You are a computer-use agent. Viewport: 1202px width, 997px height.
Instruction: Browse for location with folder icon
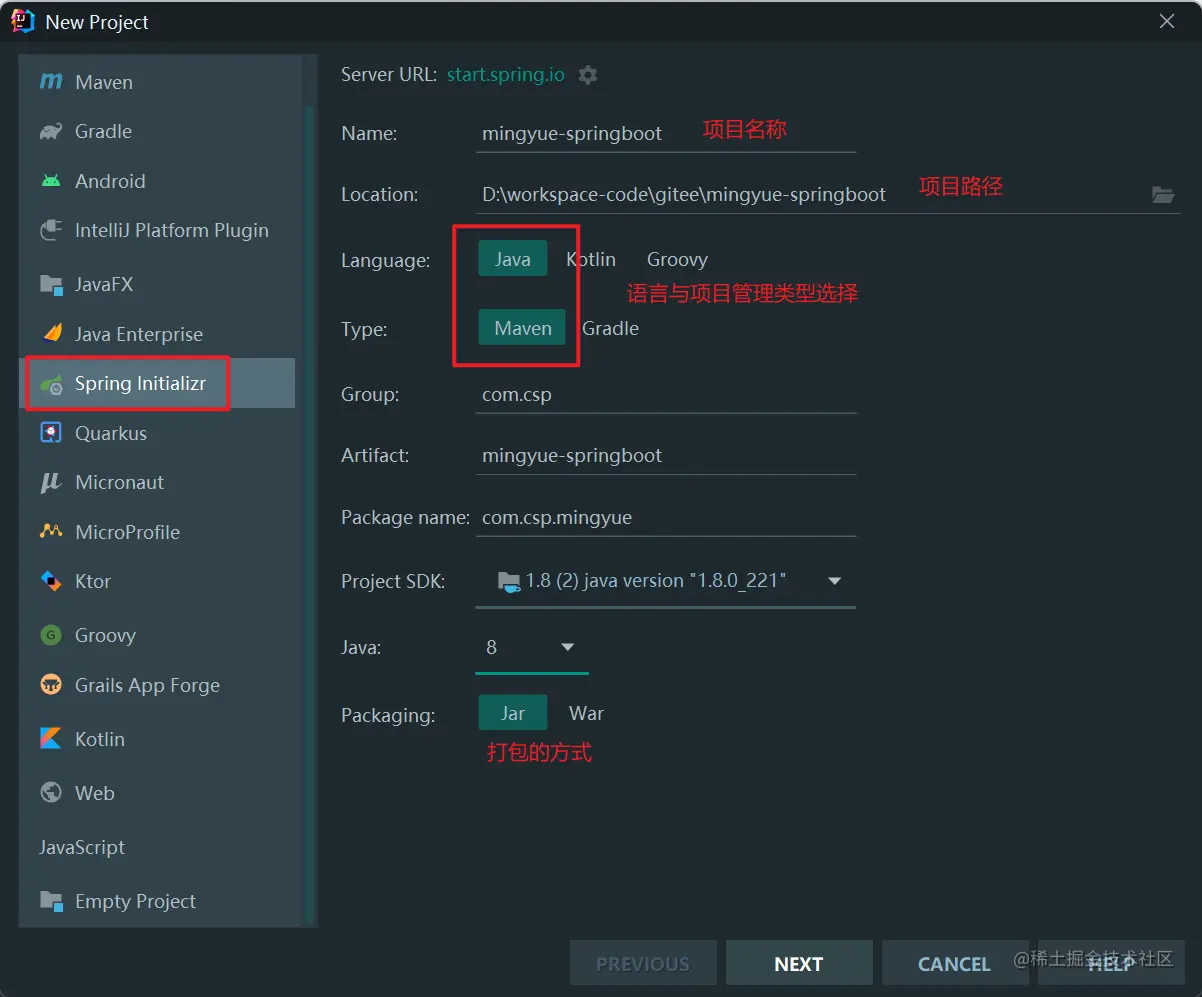click(x=1163, y=195)
